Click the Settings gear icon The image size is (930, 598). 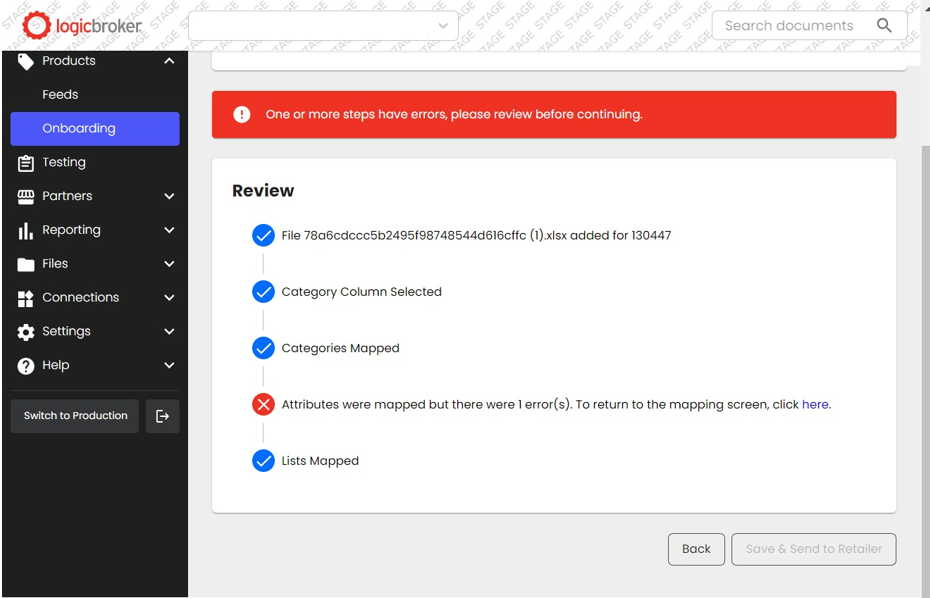pyautogui.click(x=26, y=332)
